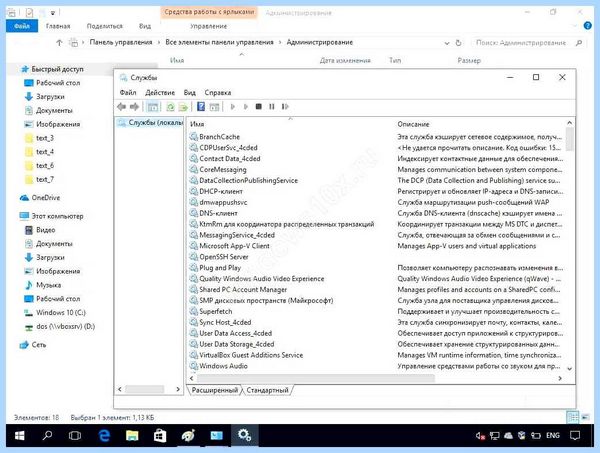Viewport: 600px width, 453px height.
Task: Open the Файл tab in Explorer window
Action: (x=22, y=26)
